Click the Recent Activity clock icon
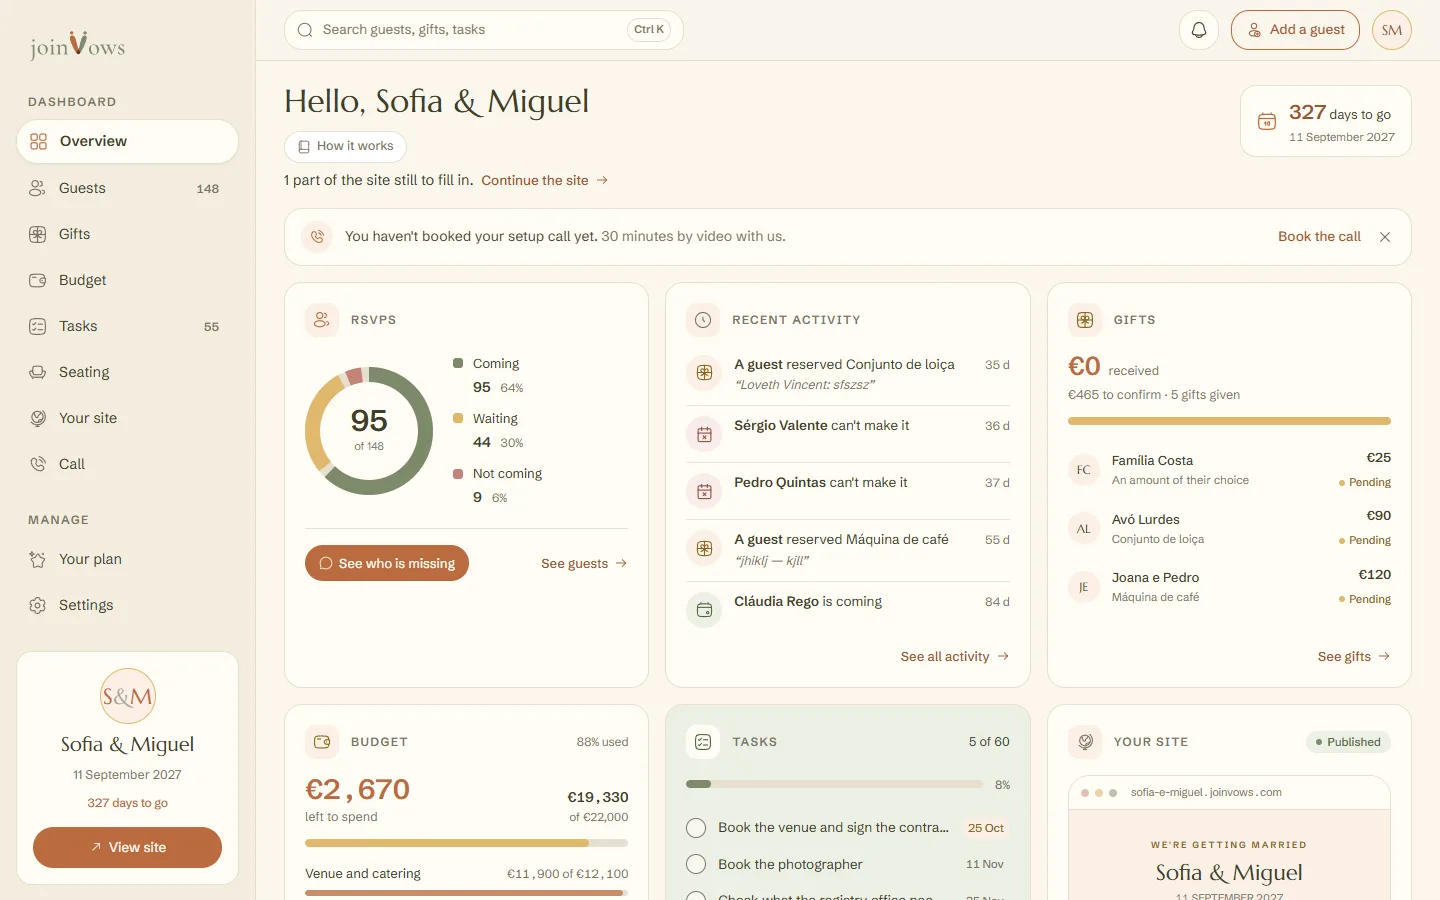 point(703,320)
